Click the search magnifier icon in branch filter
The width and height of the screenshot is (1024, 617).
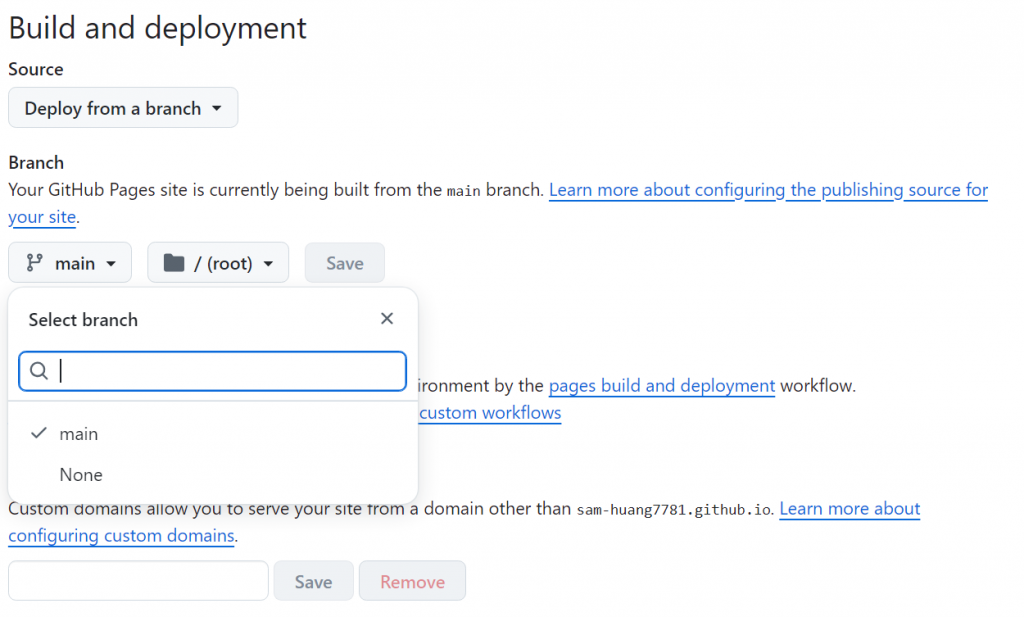39,371
